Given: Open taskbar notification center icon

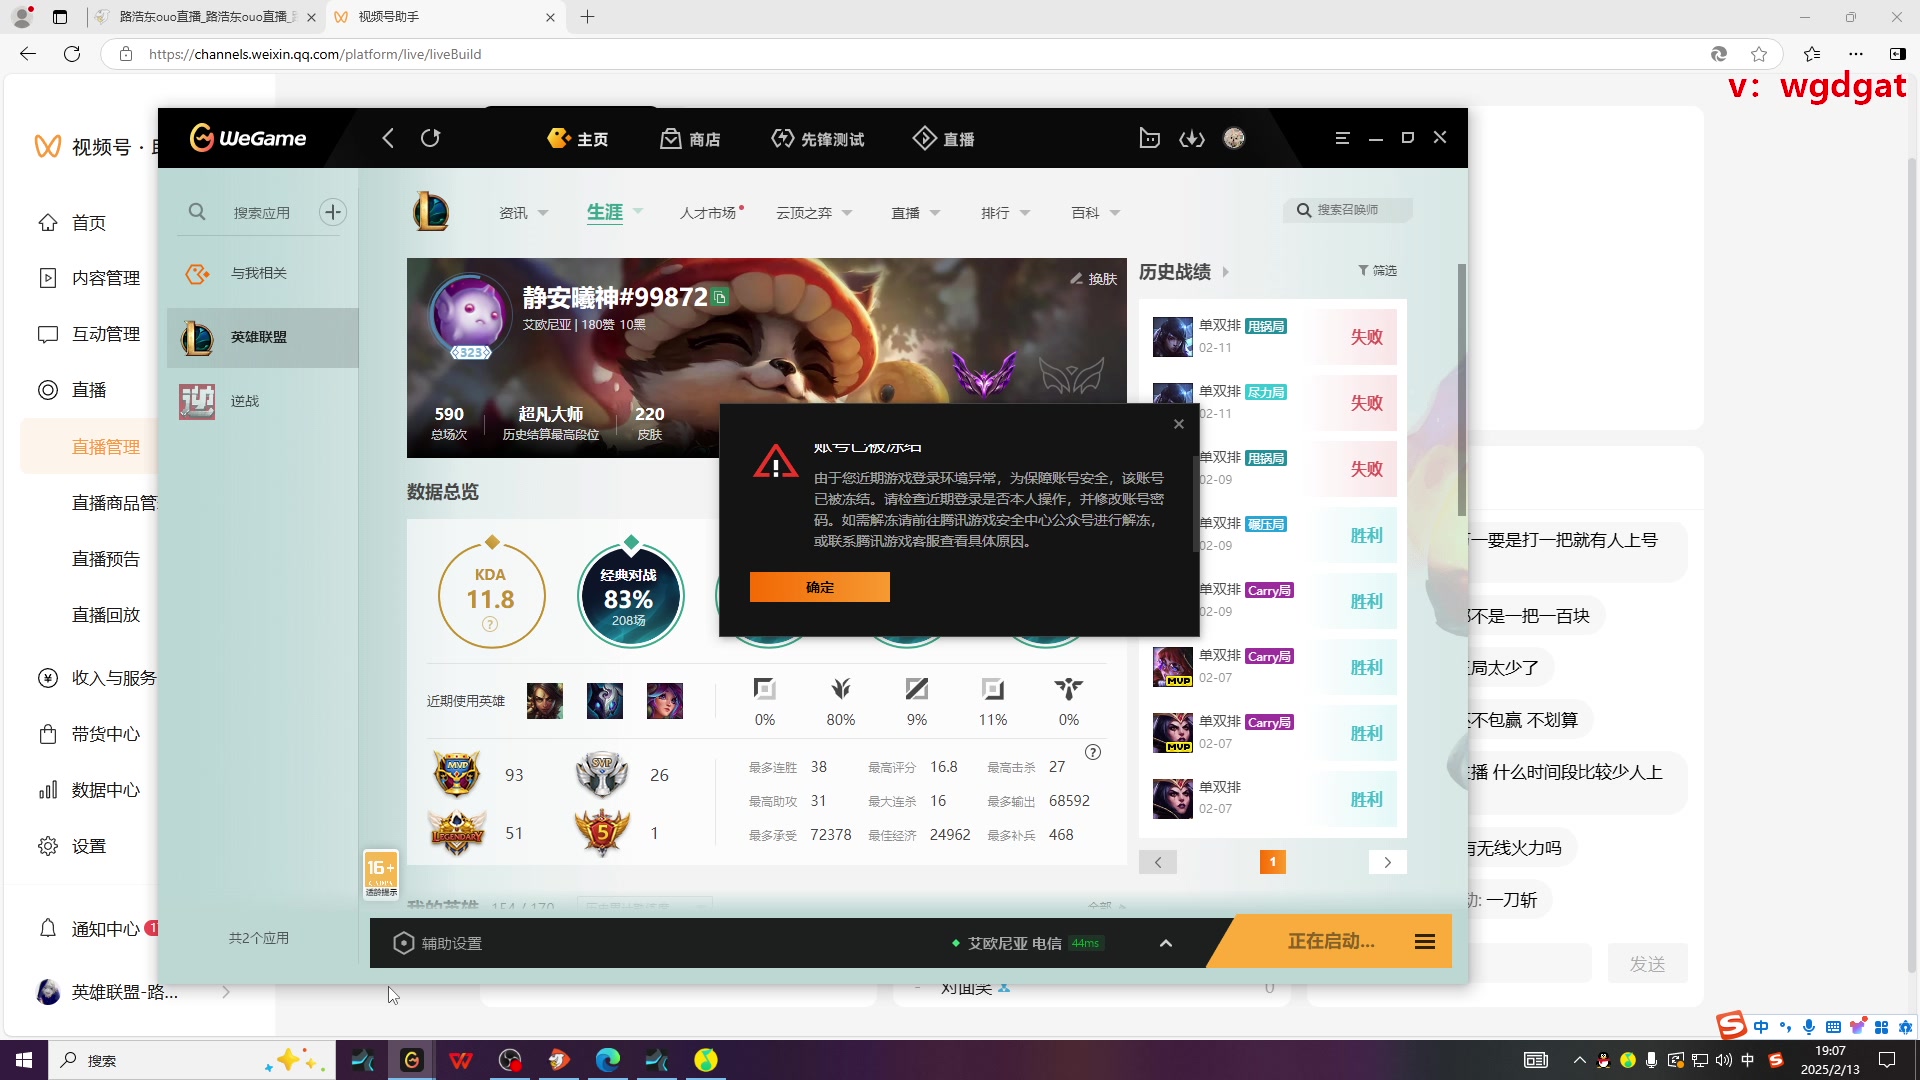Looking at the screenshot, I should point(1887,1060).
